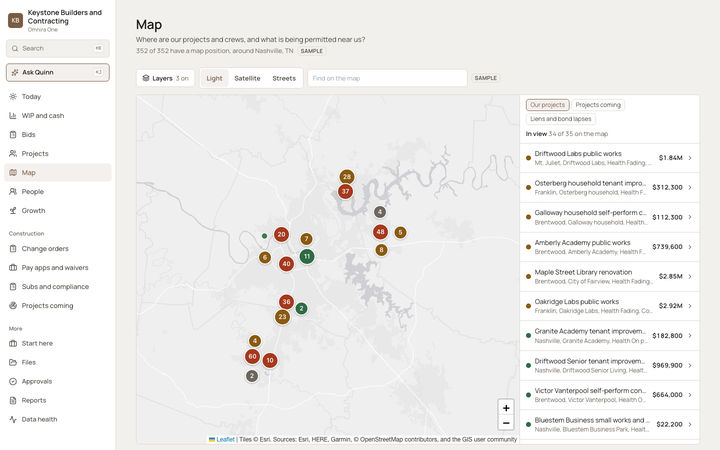Focus the Find on the map field
Viewport: 720px width, 450px height.
388,78
